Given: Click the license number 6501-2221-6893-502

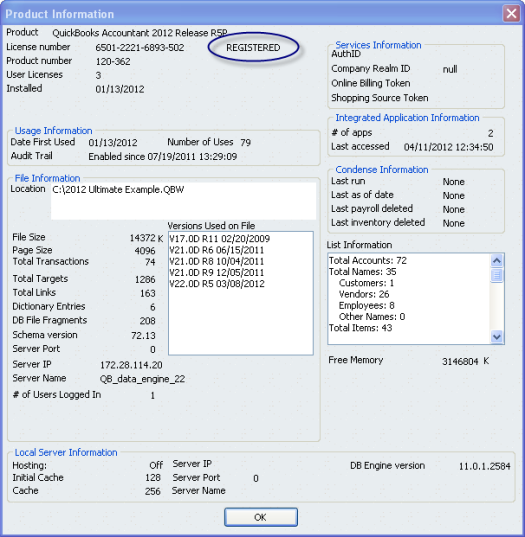Looking at the screenshot, I should coord(140,47).
